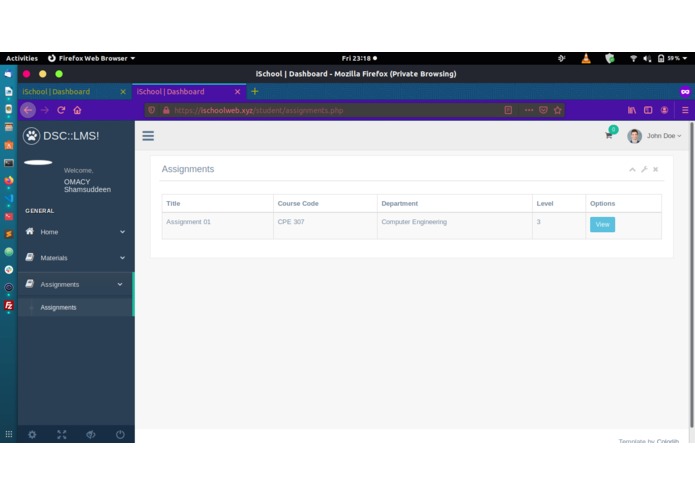Save page to Pocket
695x494 pixels.
[x=543, y=110]
